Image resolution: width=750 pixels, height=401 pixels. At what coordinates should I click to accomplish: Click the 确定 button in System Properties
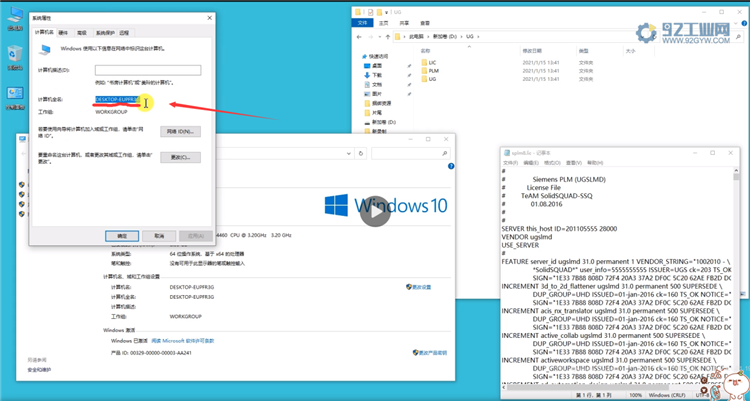point(122,236)
